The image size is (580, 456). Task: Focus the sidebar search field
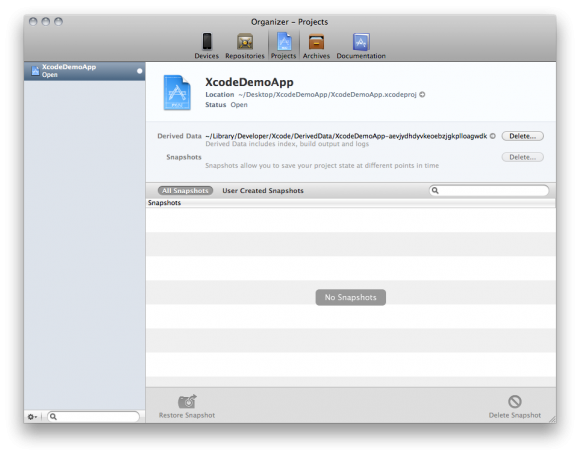[94, 417]
